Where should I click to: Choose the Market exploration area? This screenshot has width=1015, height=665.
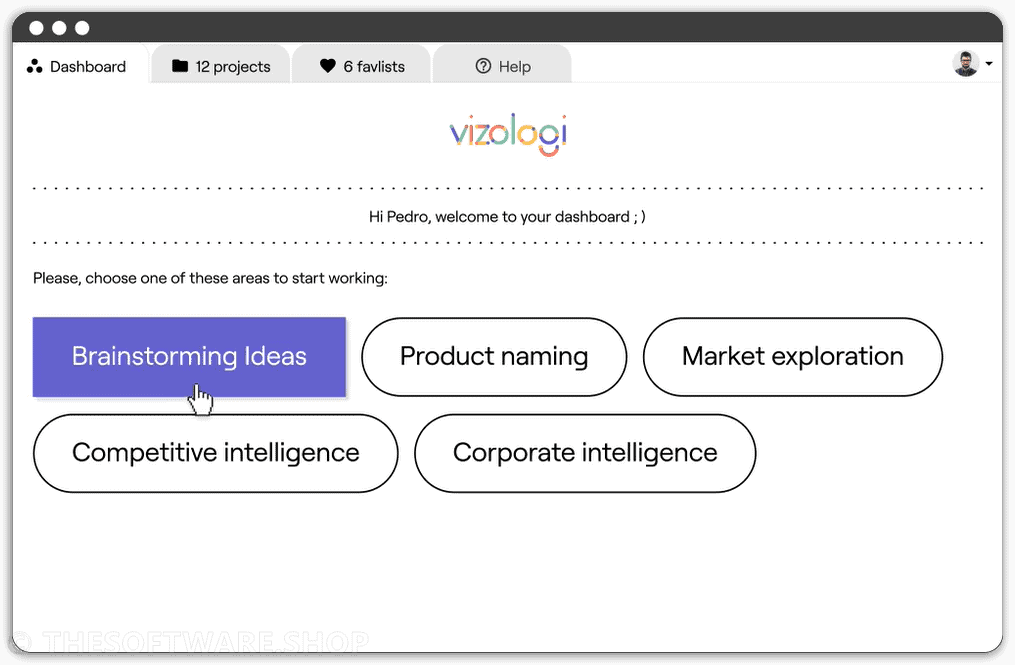(x=792, y=357)
